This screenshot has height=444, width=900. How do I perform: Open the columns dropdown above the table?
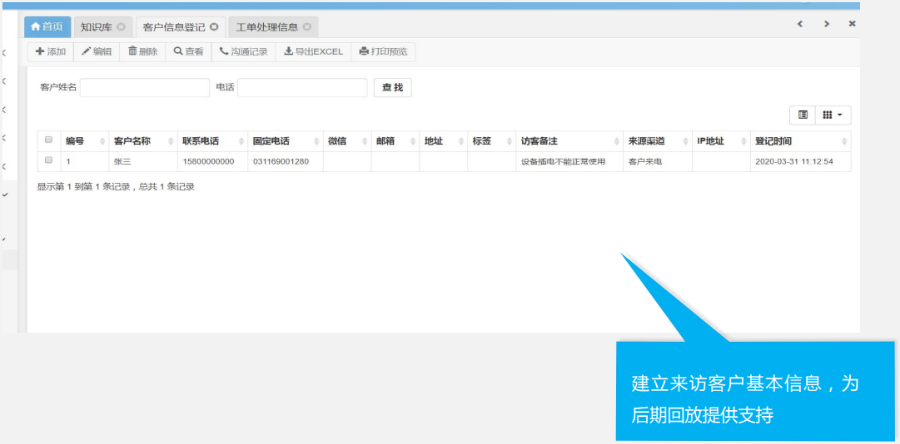coord(834,115)
